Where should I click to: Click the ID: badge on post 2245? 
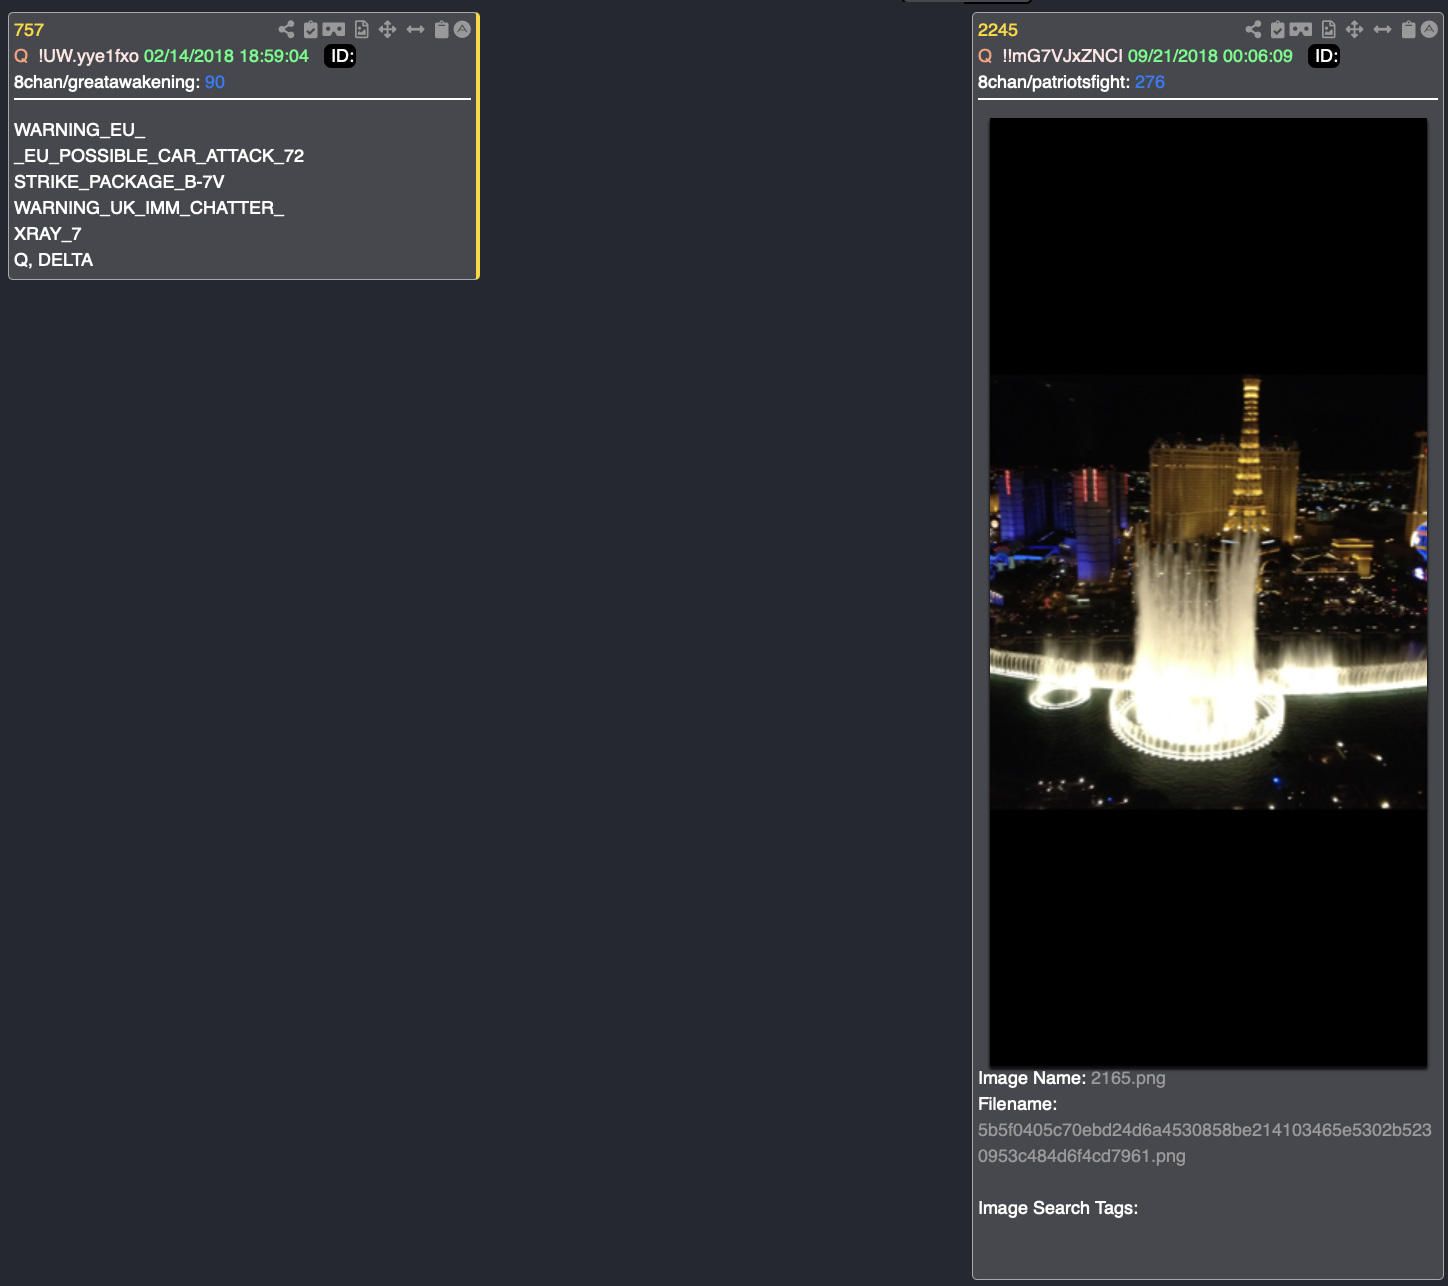tap(1324, 56)
